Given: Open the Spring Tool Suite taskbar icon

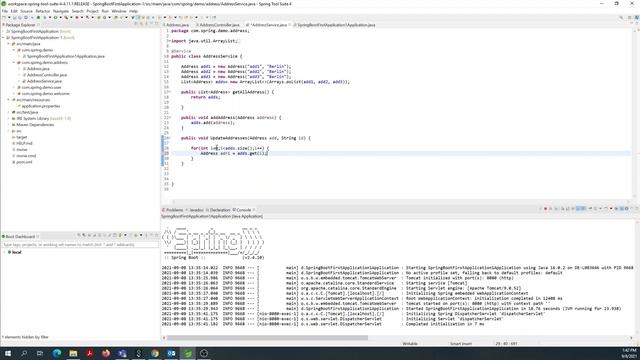Looking at the screenshot, I should [x=188, y=353].
